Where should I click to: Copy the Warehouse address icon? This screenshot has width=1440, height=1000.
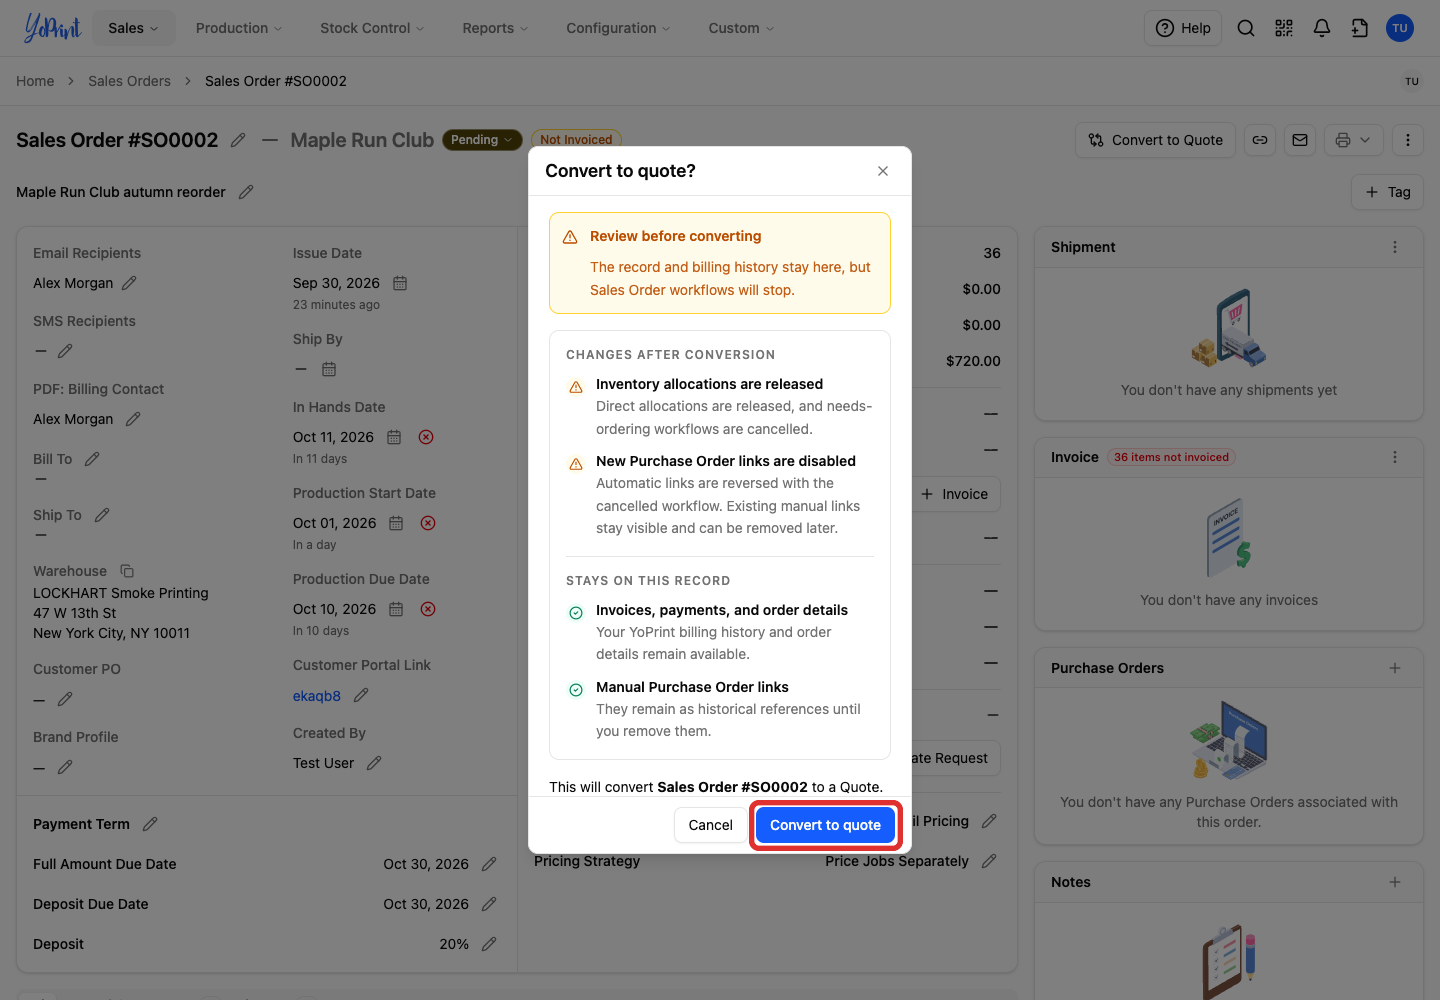[127, 571]
